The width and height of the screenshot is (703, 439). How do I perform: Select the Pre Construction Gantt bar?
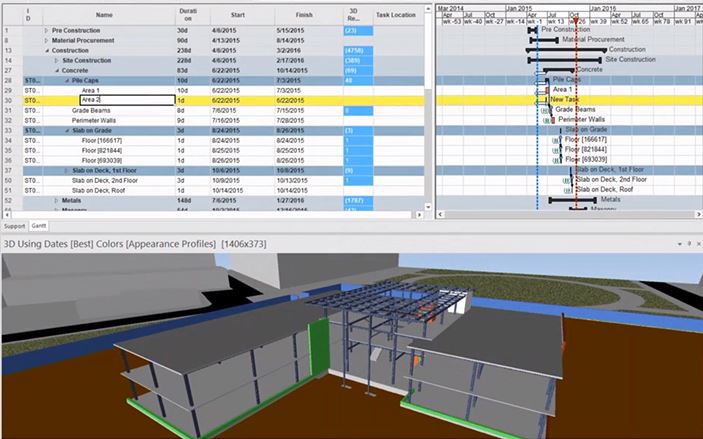pos(533,30)
